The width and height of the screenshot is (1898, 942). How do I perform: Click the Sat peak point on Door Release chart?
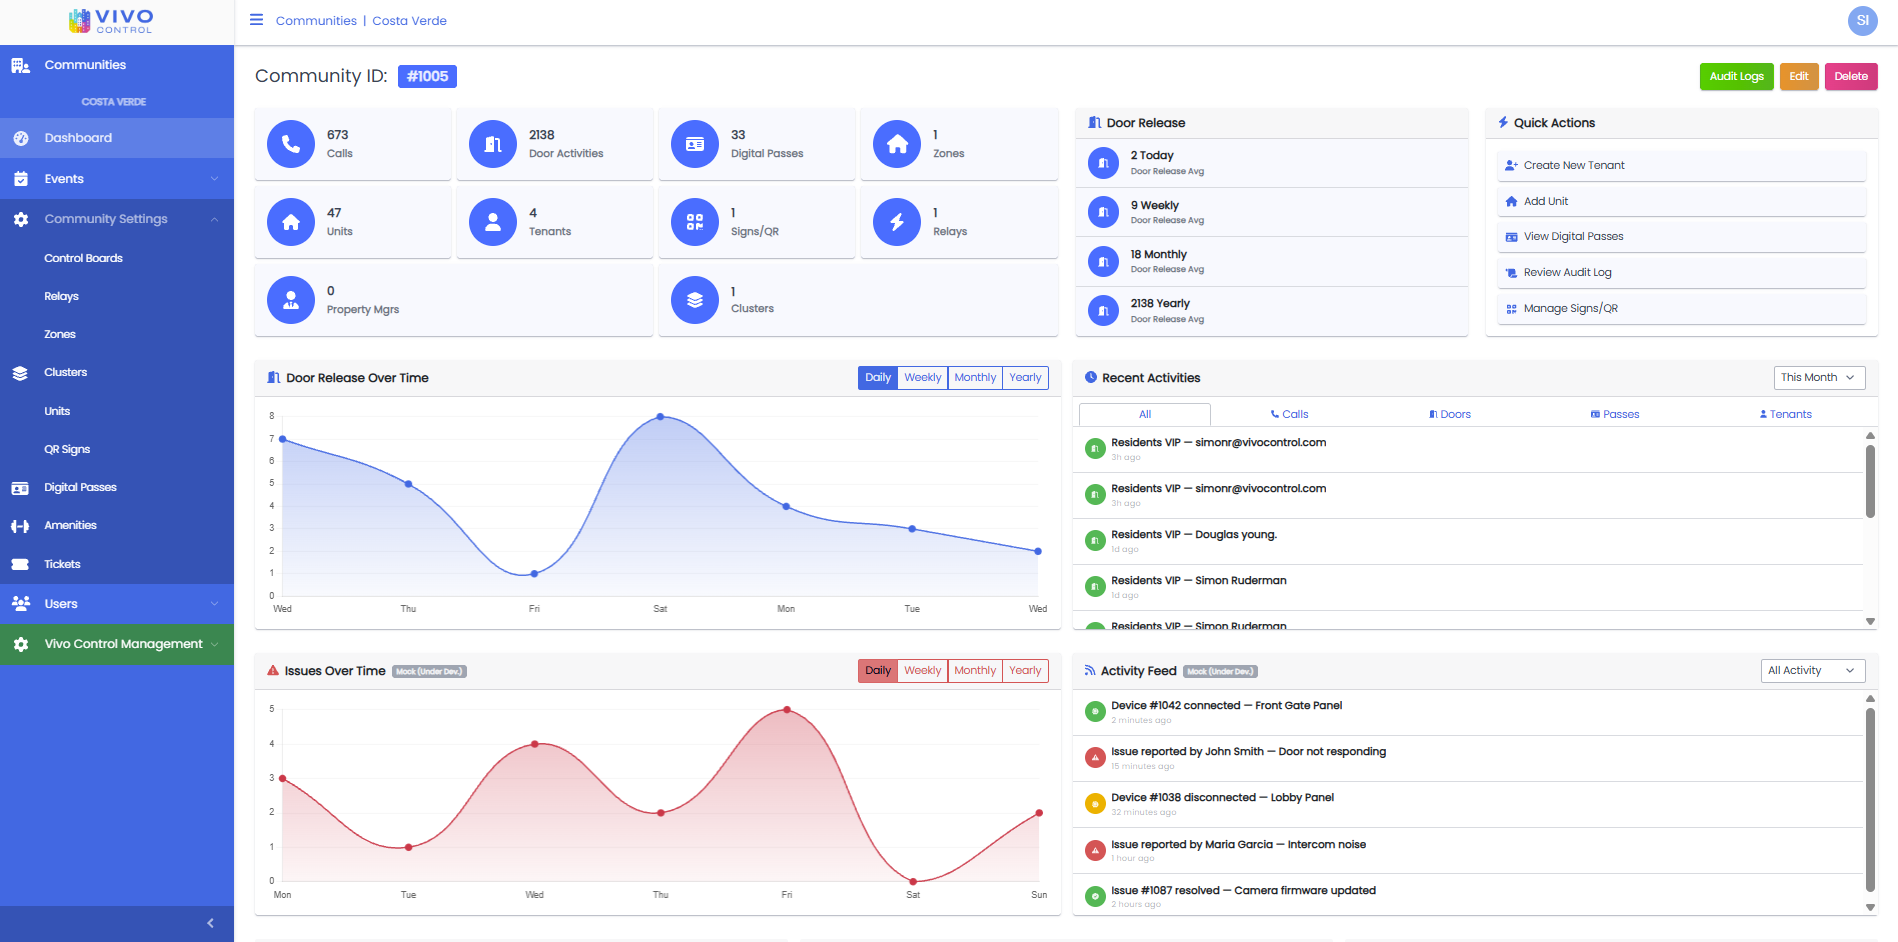point(660,416)
